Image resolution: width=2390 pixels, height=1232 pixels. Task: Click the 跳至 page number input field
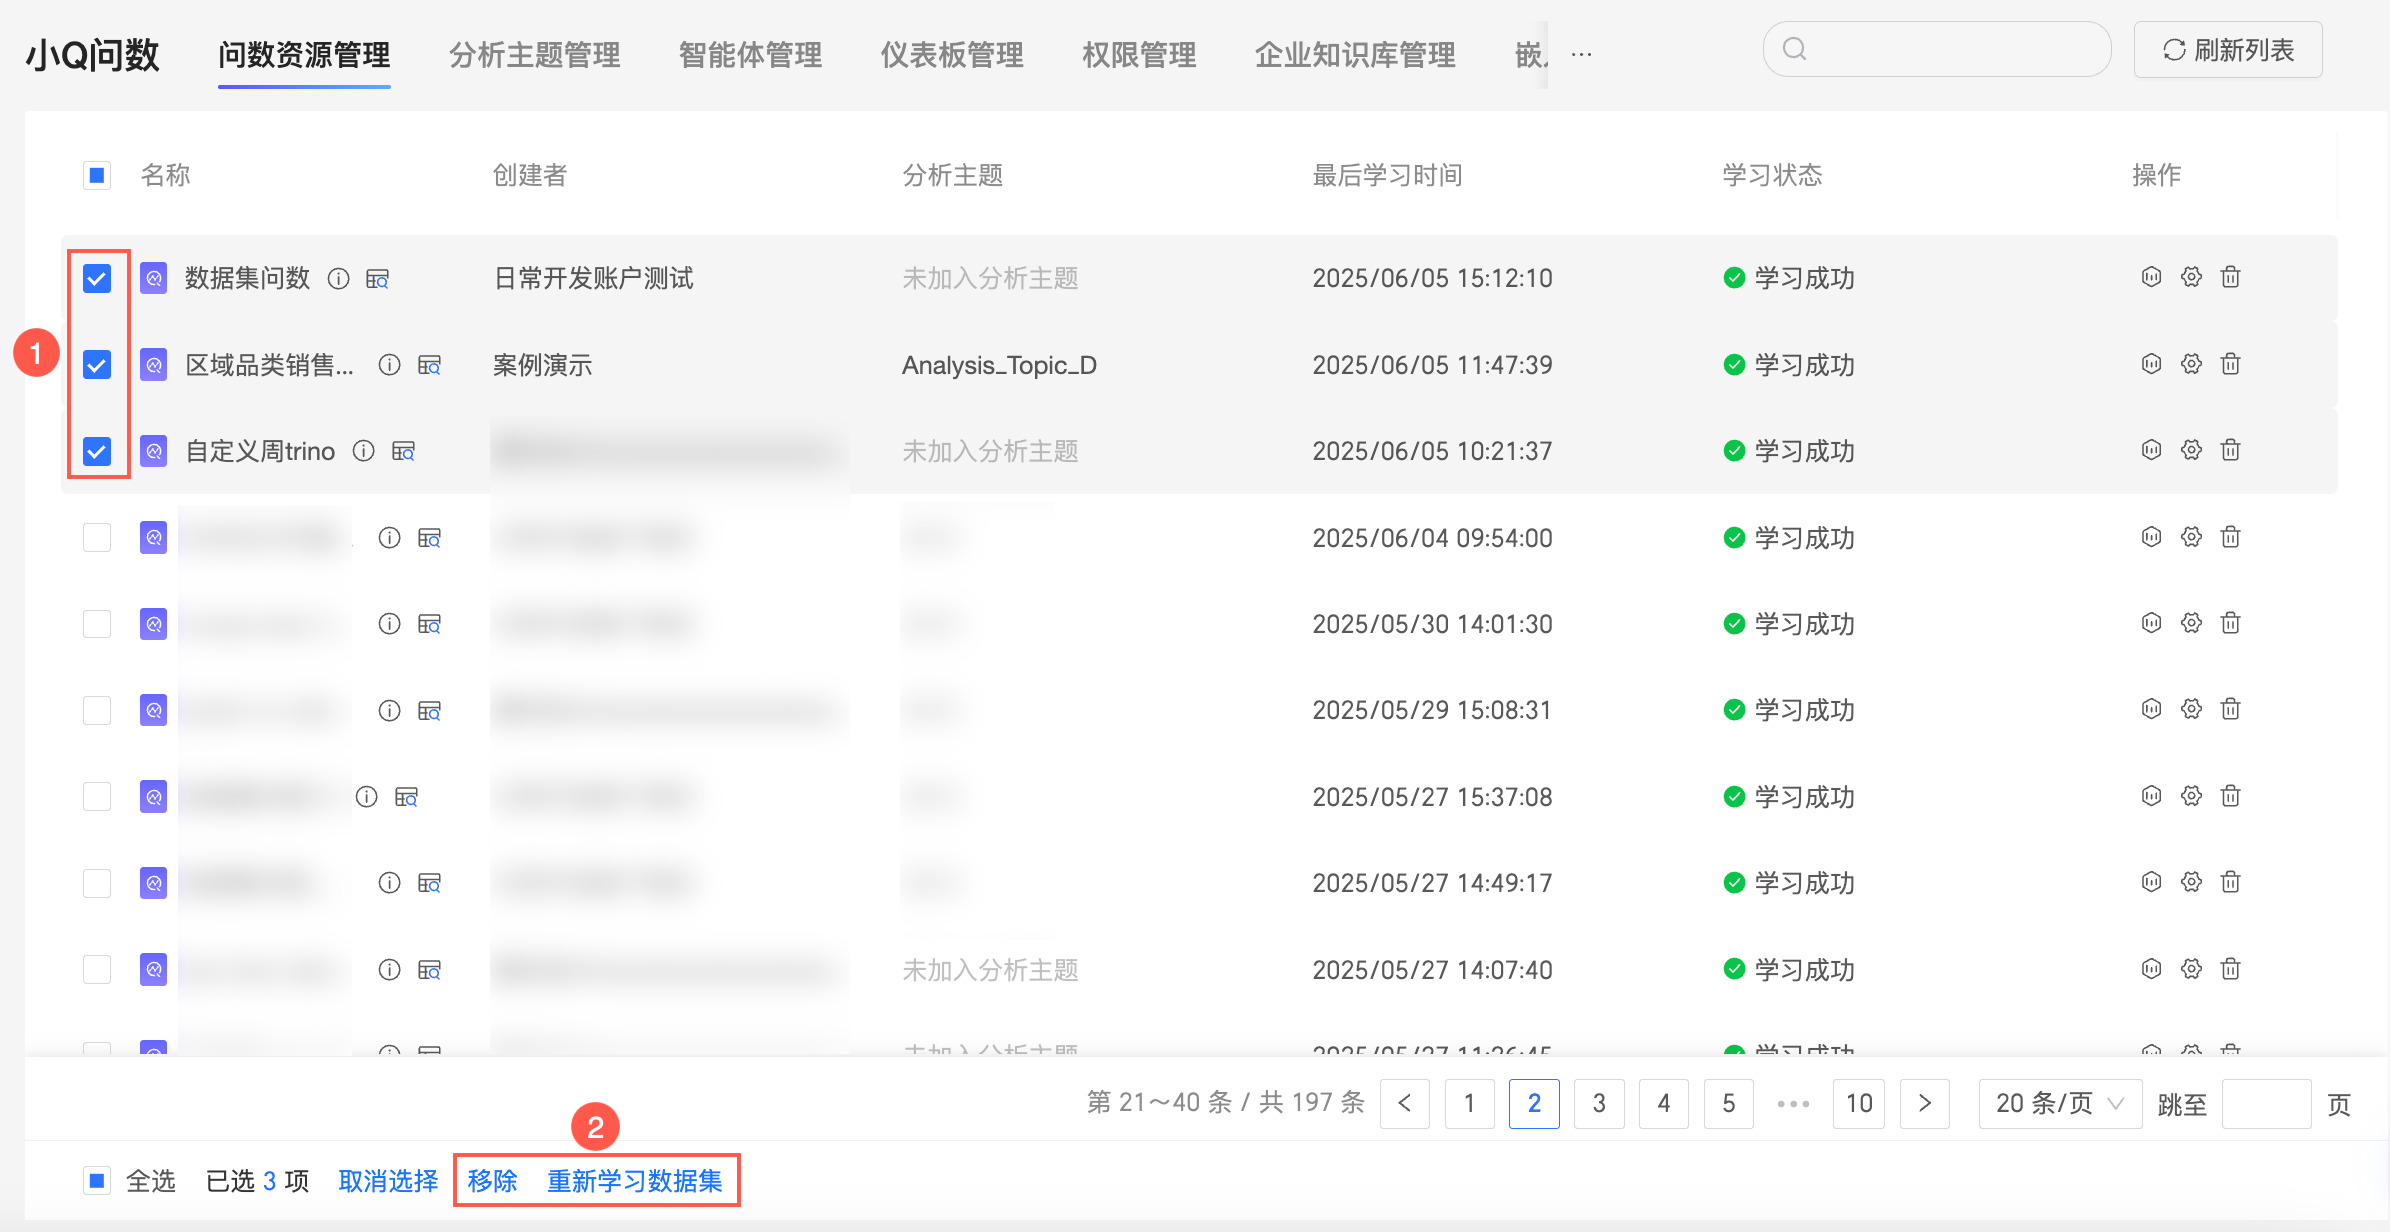coord(2265,1103)
